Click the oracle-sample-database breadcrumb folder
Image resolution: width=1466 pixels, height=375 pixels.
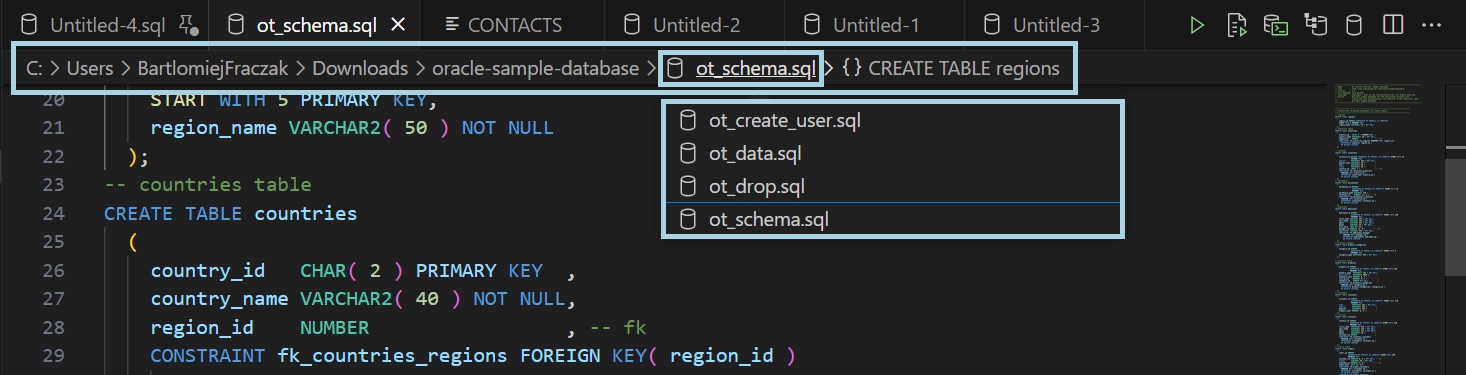click(x=535, y=69)
